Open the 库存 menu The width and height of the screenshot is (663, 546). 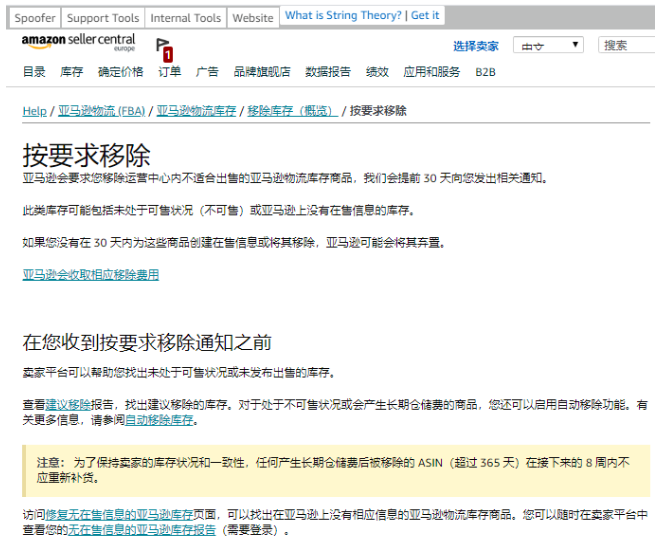71,72
